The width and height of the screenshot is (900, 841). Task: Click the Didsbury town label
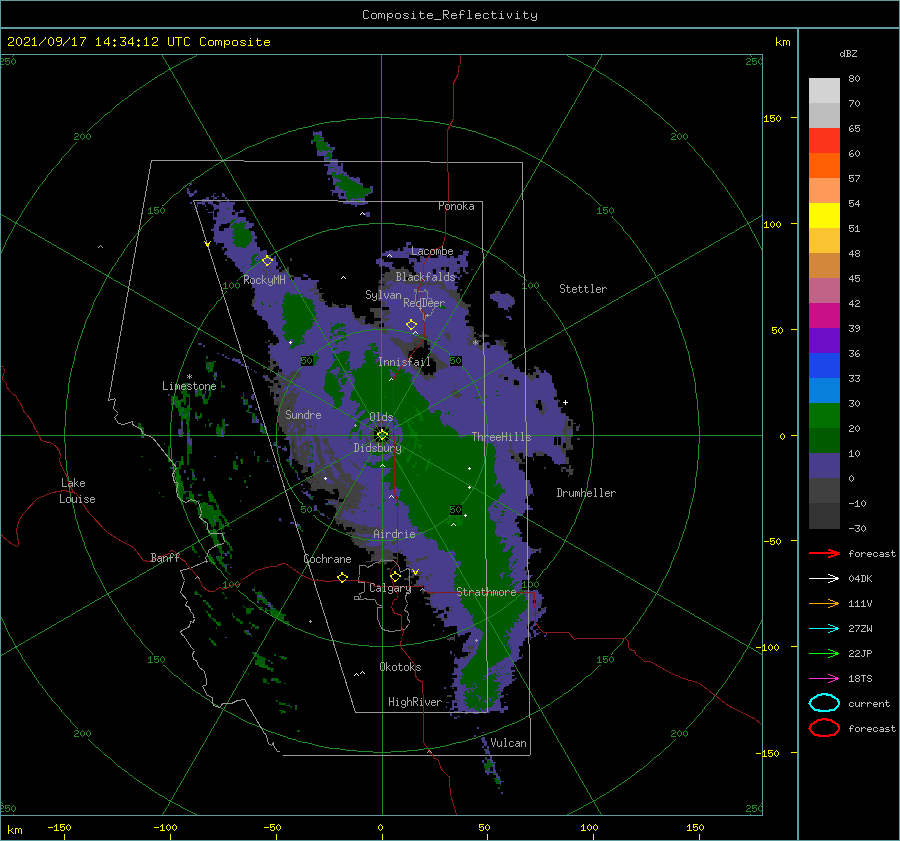[x=378, y=448]
